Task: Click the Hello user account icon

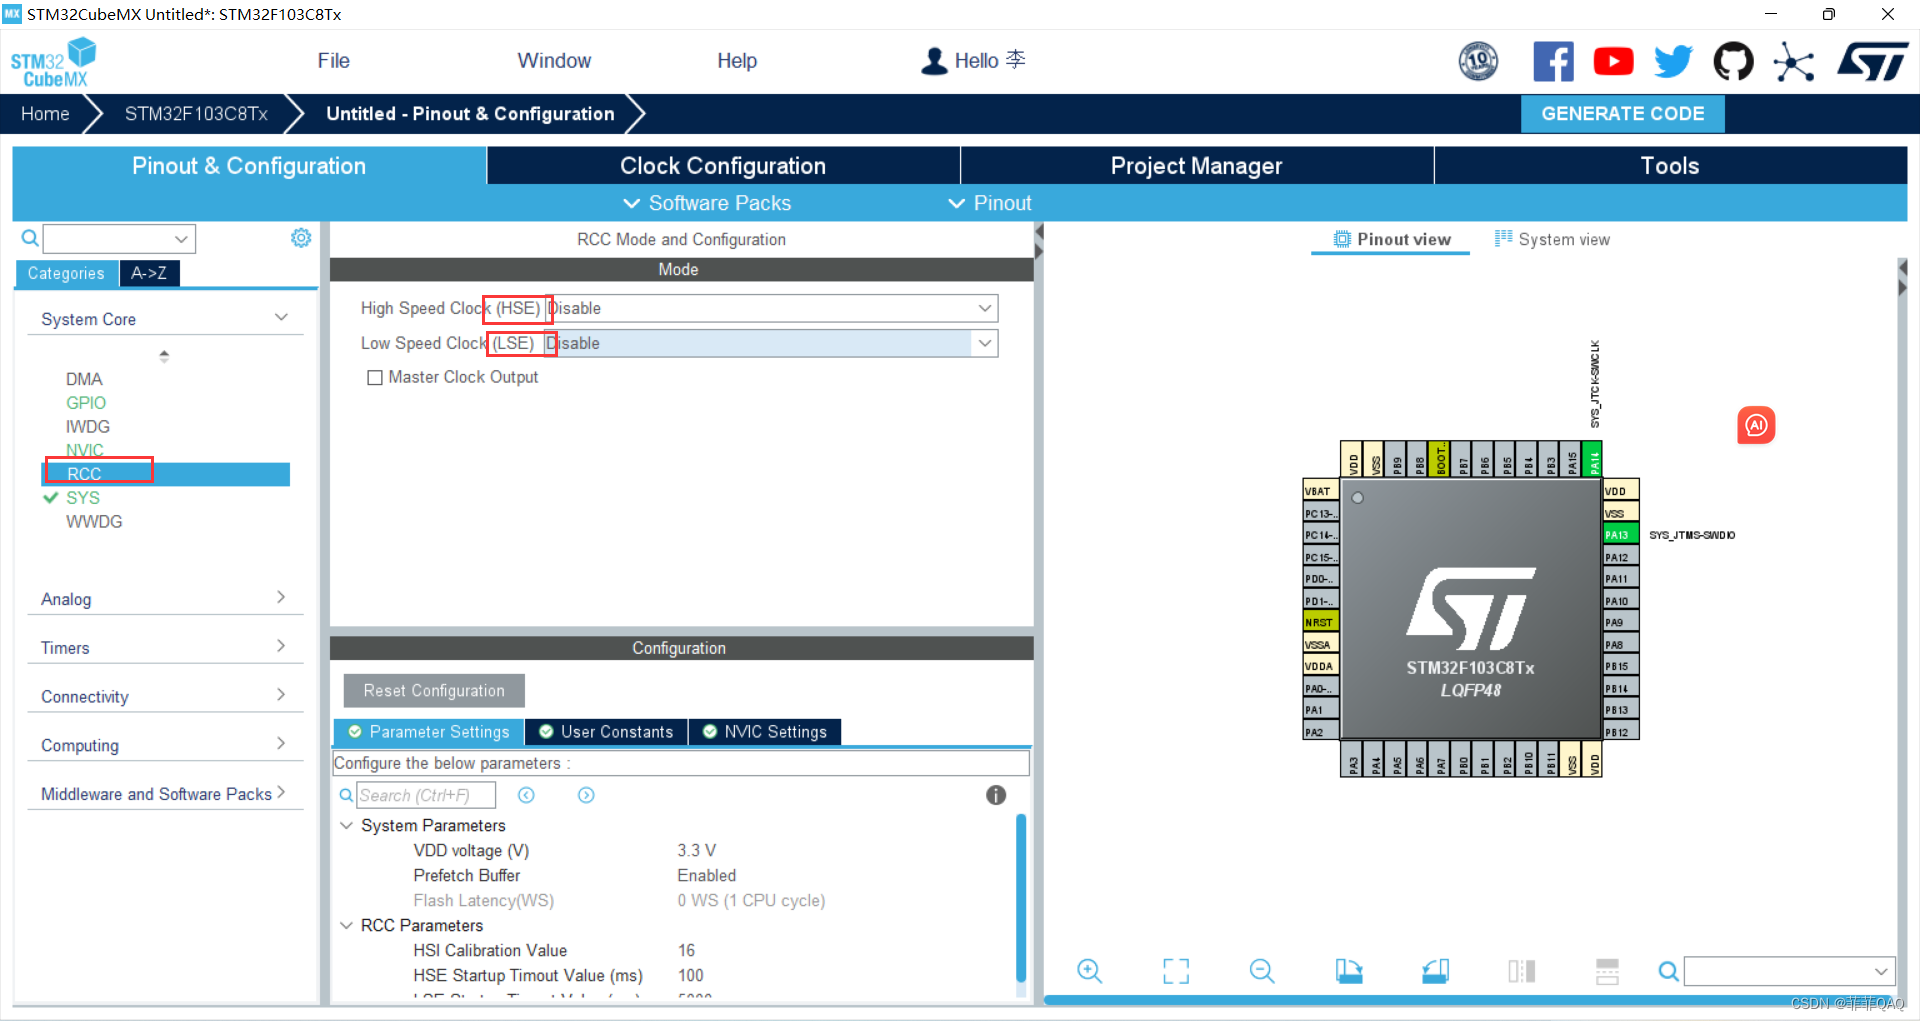Action: tap(934, 61)
